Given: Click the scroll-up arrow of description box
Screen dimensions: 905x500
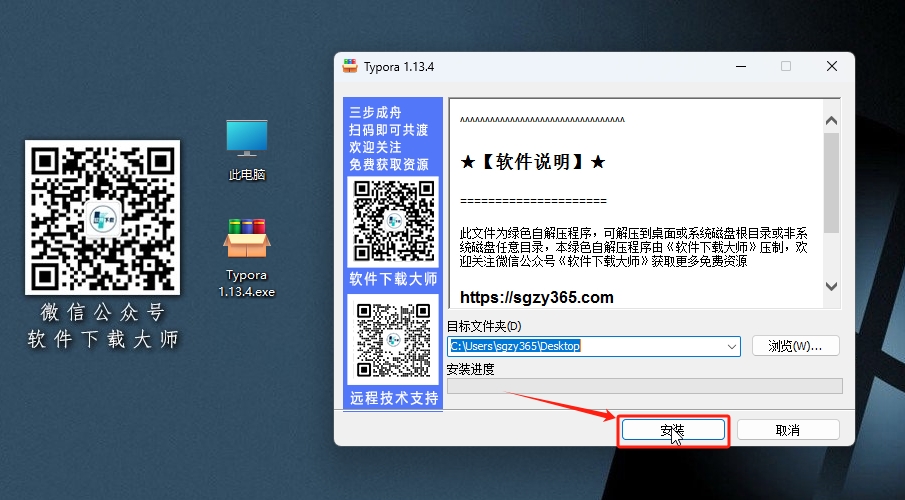Looking at the screenshot, I should pyautogui.click(x=831, y=121).
